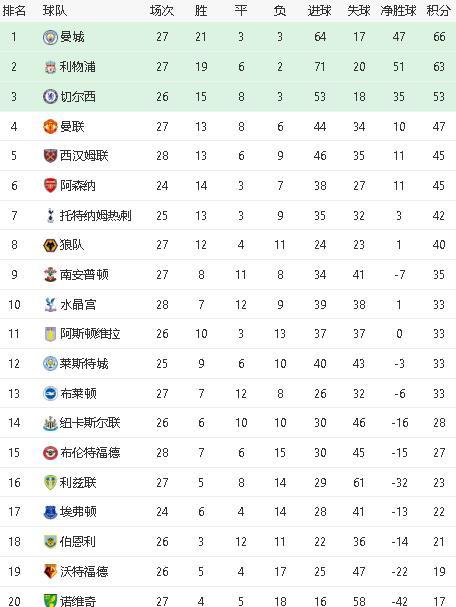The height and width of the screenshot is (607, 456).
Task: Select the 布伦特福德 row at rank 15
Action: [228, 453]
